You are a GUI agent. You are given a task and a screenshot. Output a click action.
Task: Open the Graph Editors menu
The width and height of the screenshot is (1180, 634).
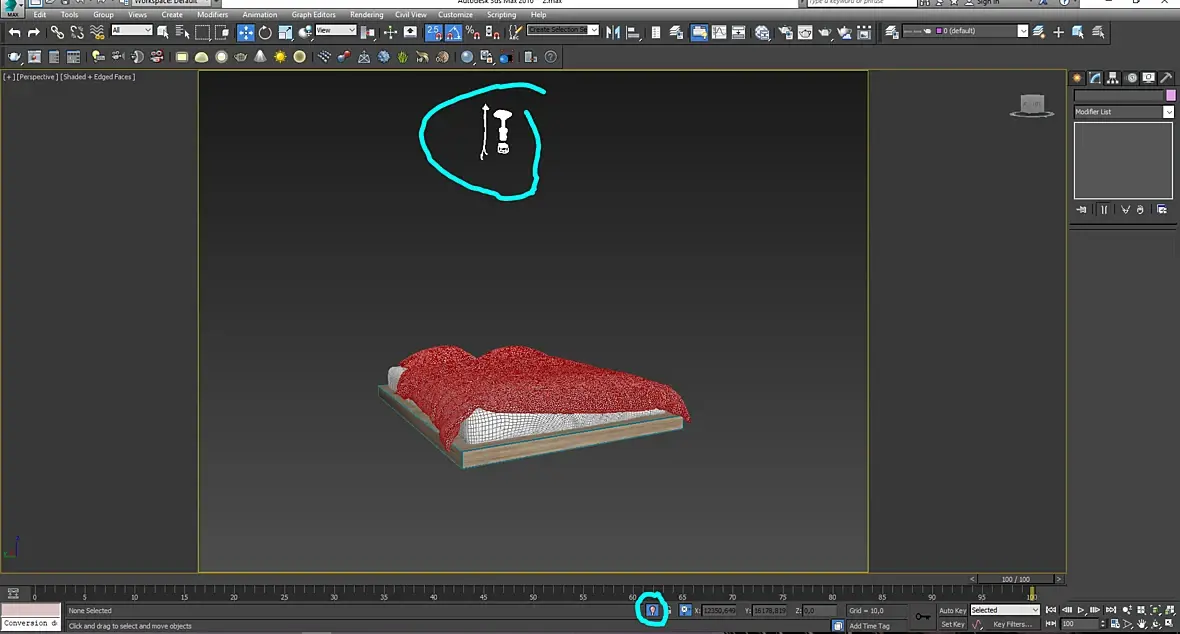(x=313, y=15)
